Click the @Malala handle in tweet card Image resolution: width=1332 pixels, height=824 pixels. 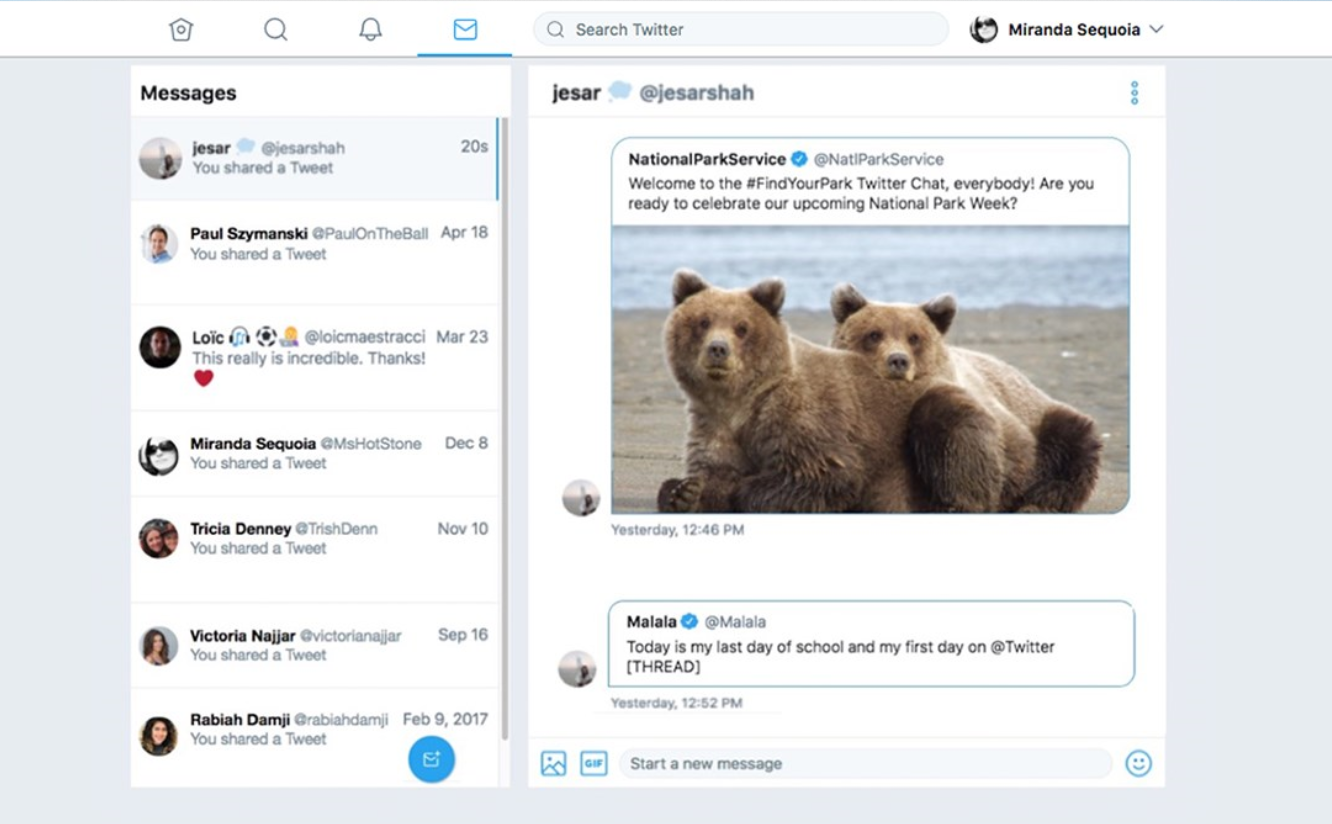pyautogui.click(x=735, y=622)
